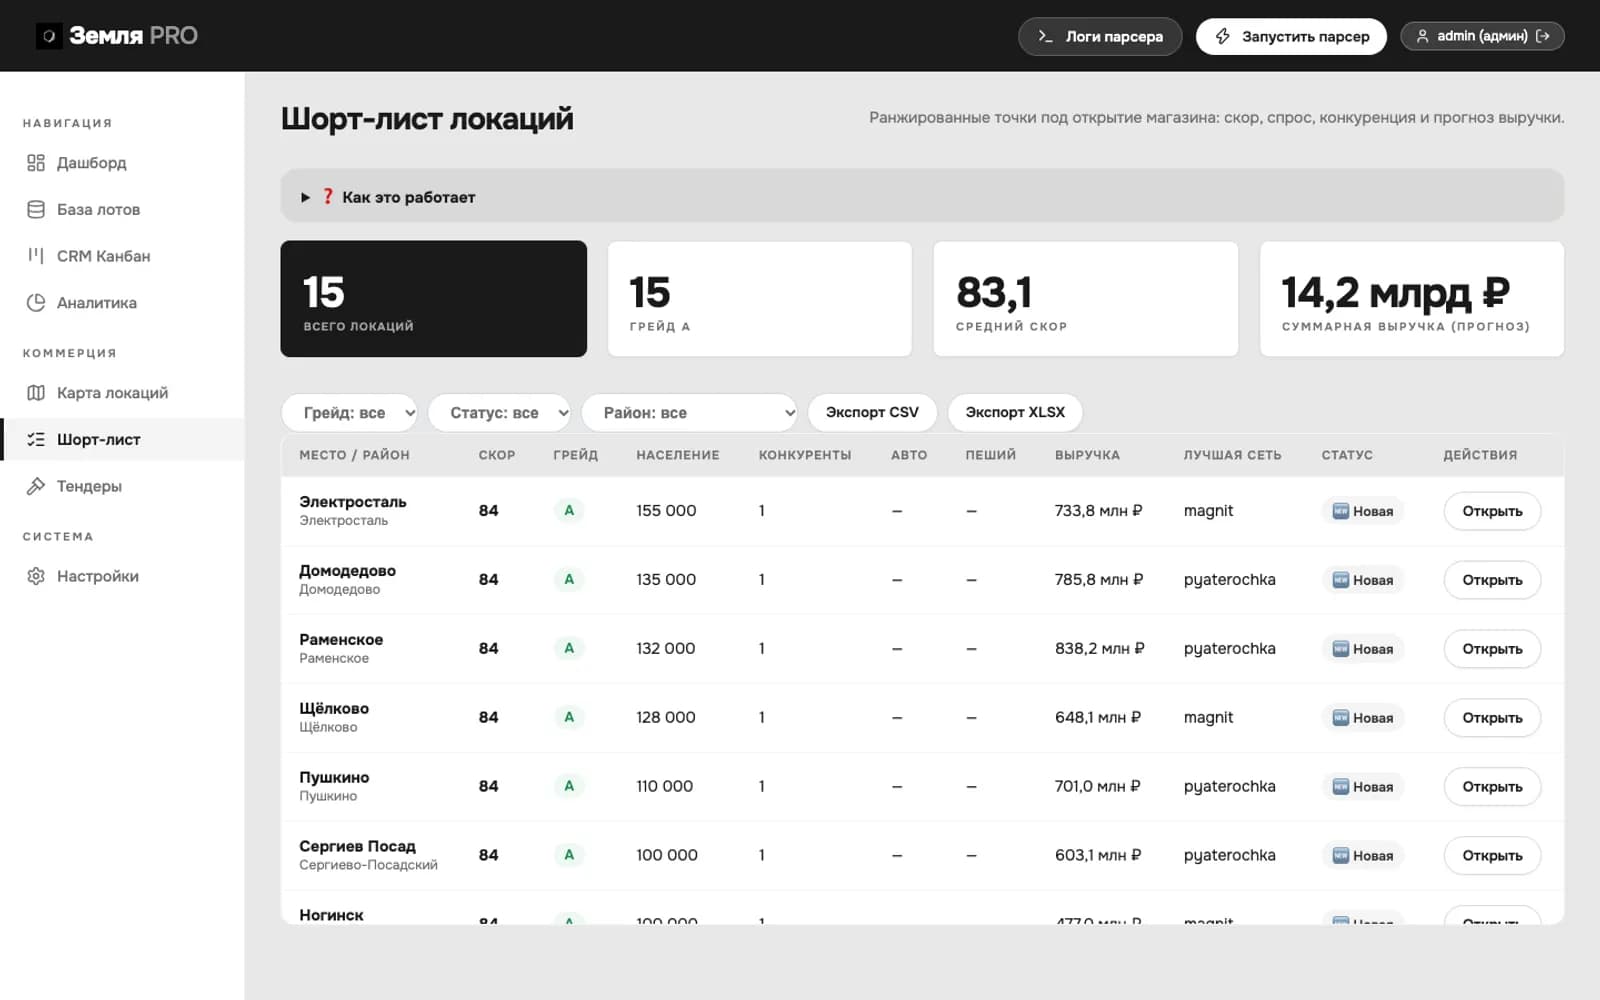Open the 'Статус: все' filter dropdown
1600x1000 pixels.
[499, 412]
